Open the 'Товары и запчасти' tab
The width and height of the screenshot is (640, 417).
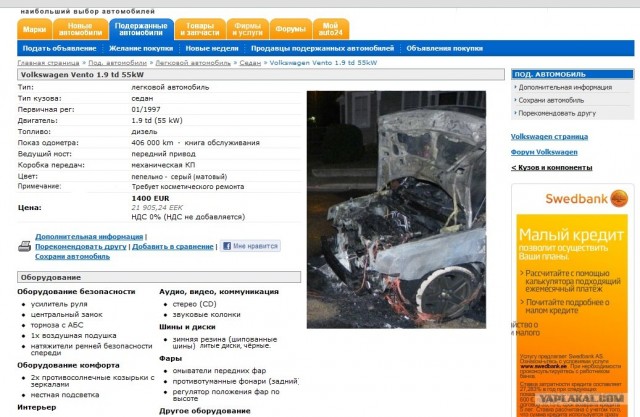pyautogui.click(x=200, y=29)
